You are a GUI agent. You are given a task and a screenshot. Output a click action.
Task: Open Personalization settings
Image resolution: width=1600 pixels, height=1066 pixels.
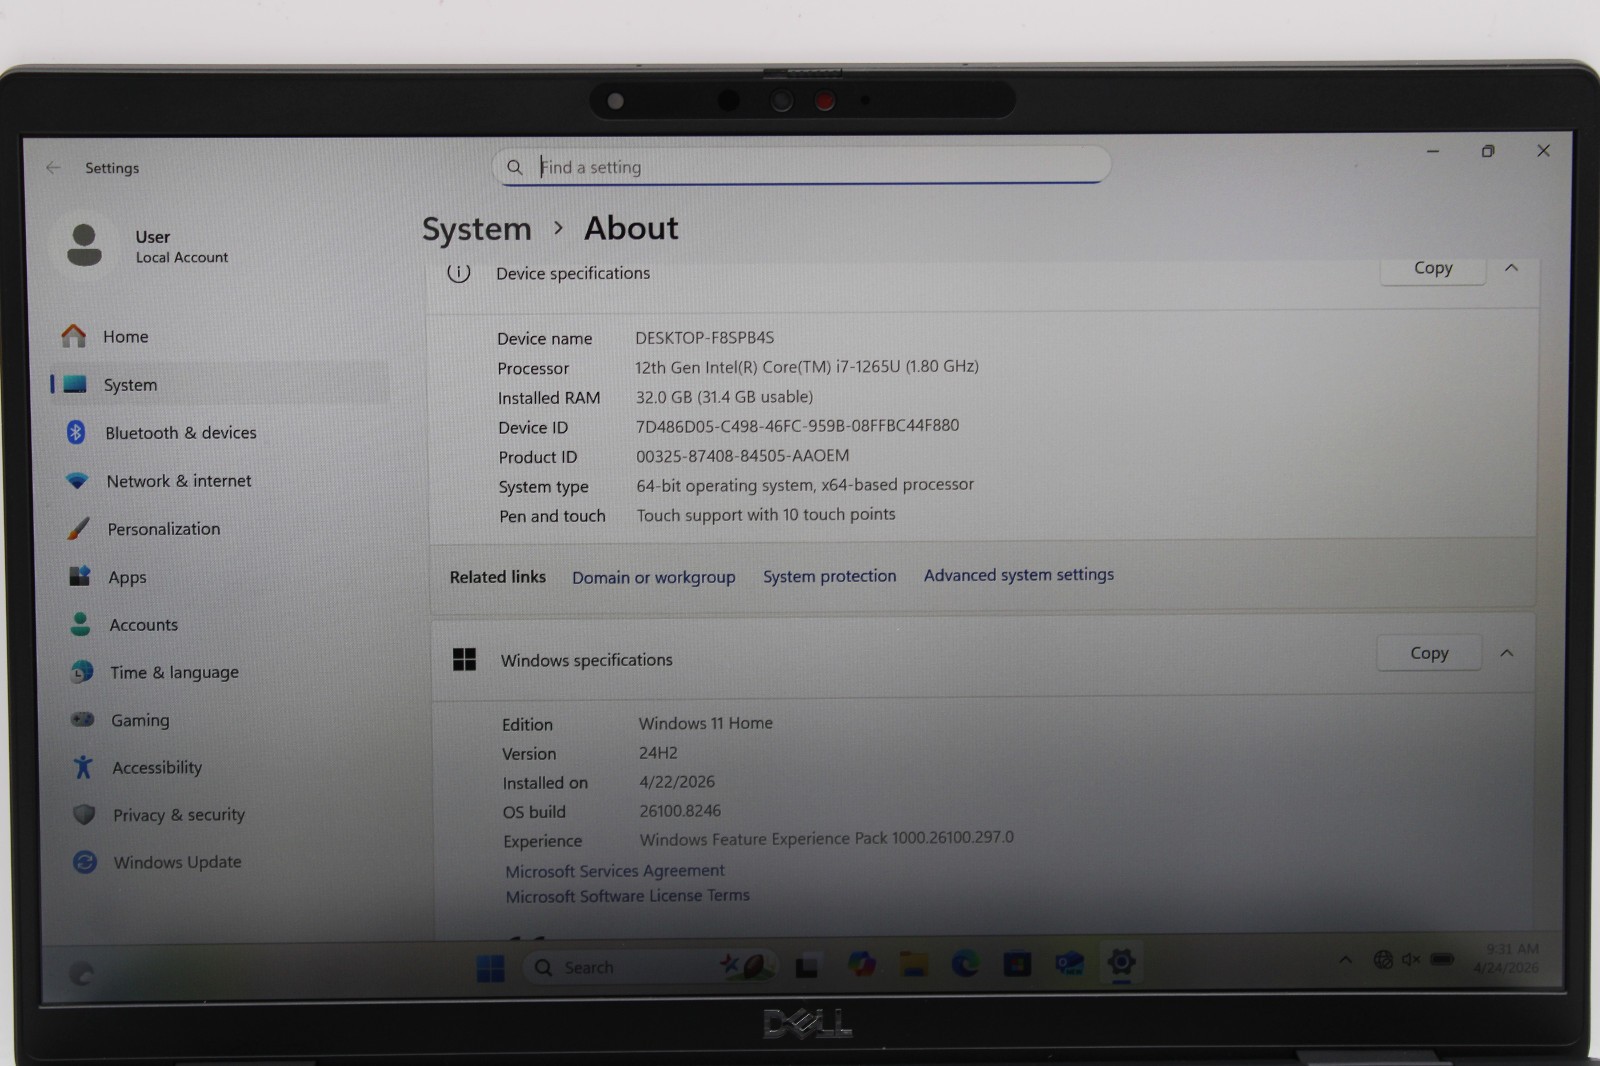(x=163, y=529)
